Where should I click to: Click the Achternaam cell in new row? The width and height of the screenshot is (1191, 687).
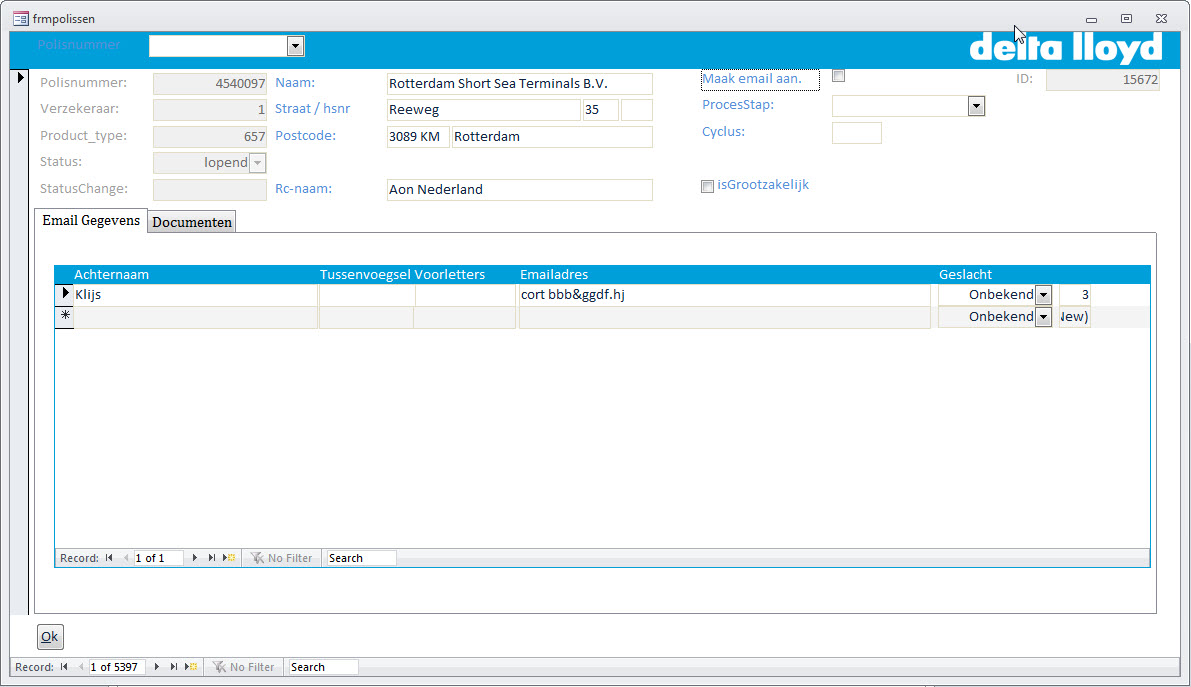coord(195,317)
